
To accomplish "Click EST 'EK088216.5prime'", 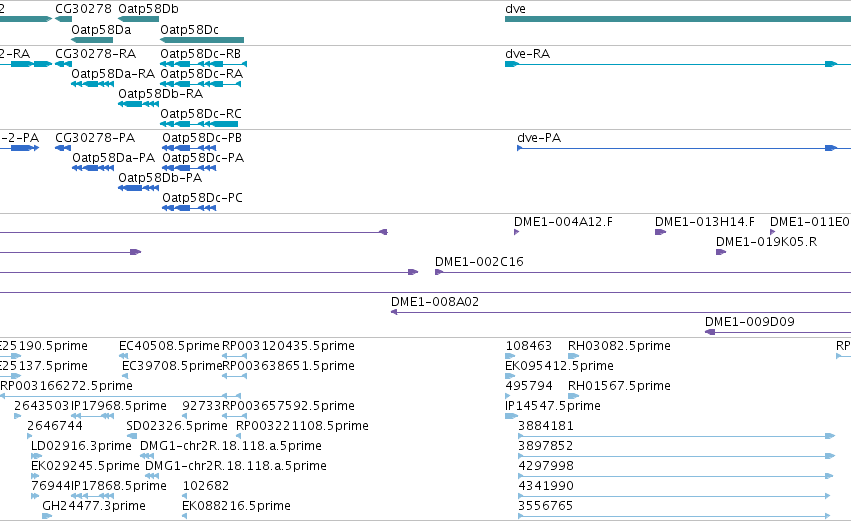I will (236, 507).
